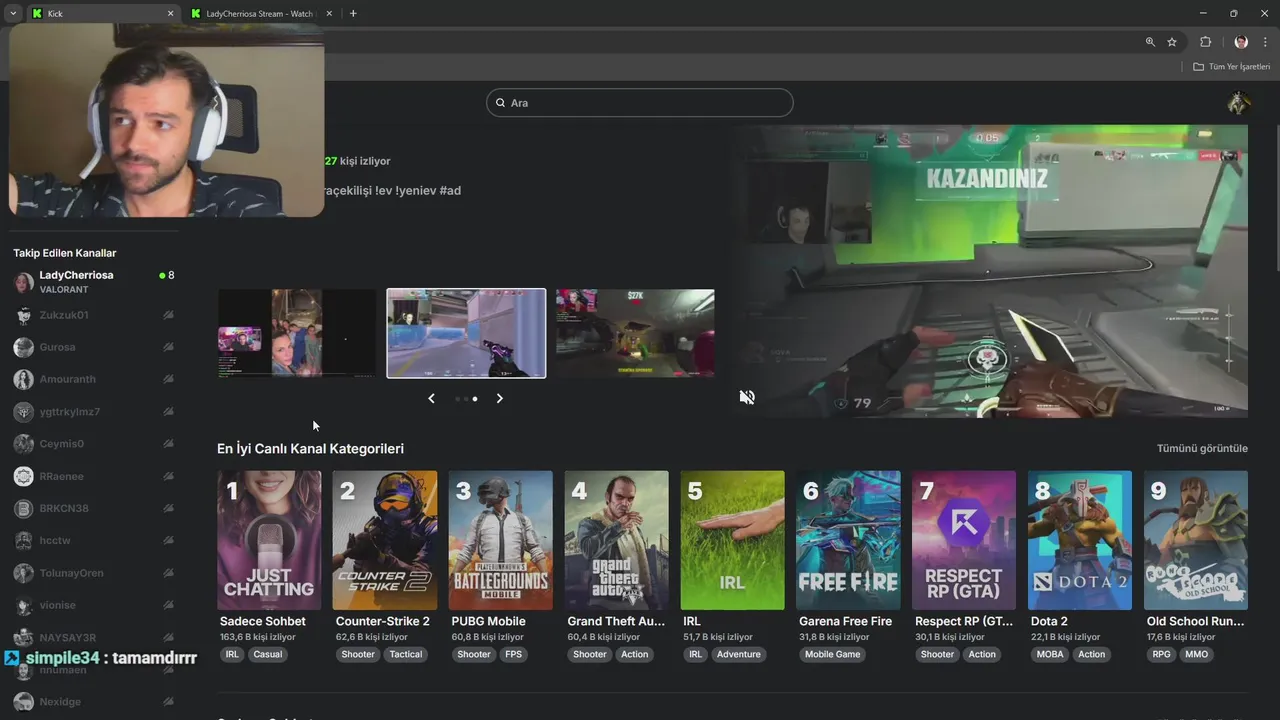Open LadyCherriosa followed channel
Screen dimensions: 1280x720
tap(94, 282)
